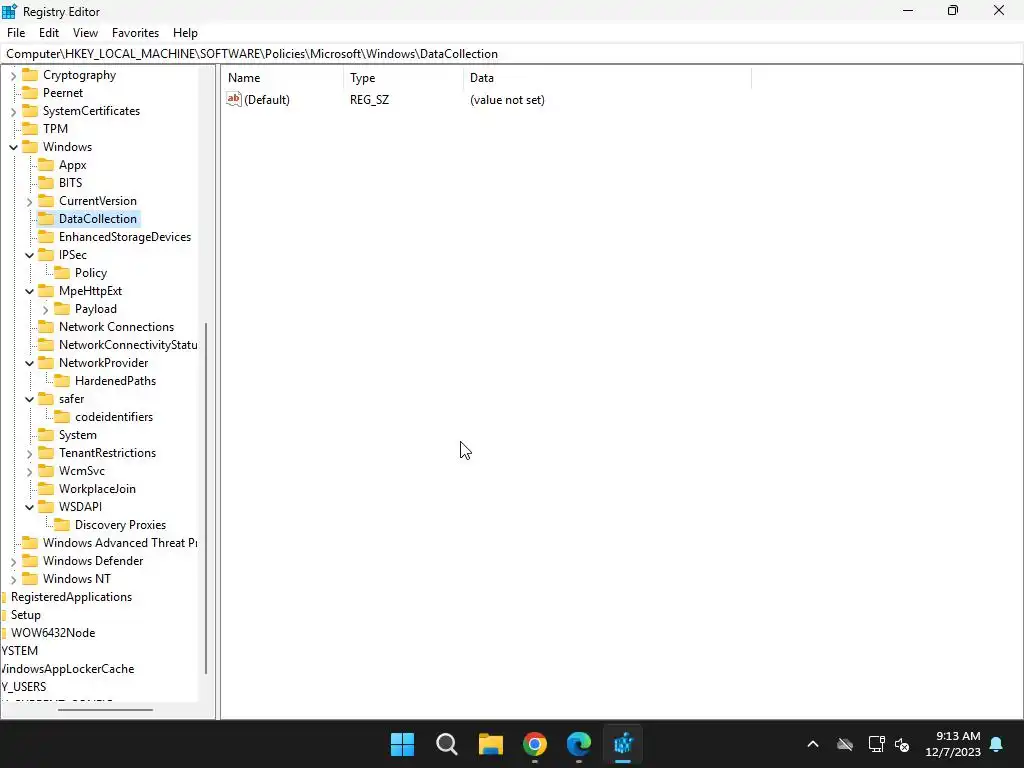The width and height of the screenshot is (1024, 768).
Task: Click the string value icon for (Default)
Action: click(x=234, y=99)
